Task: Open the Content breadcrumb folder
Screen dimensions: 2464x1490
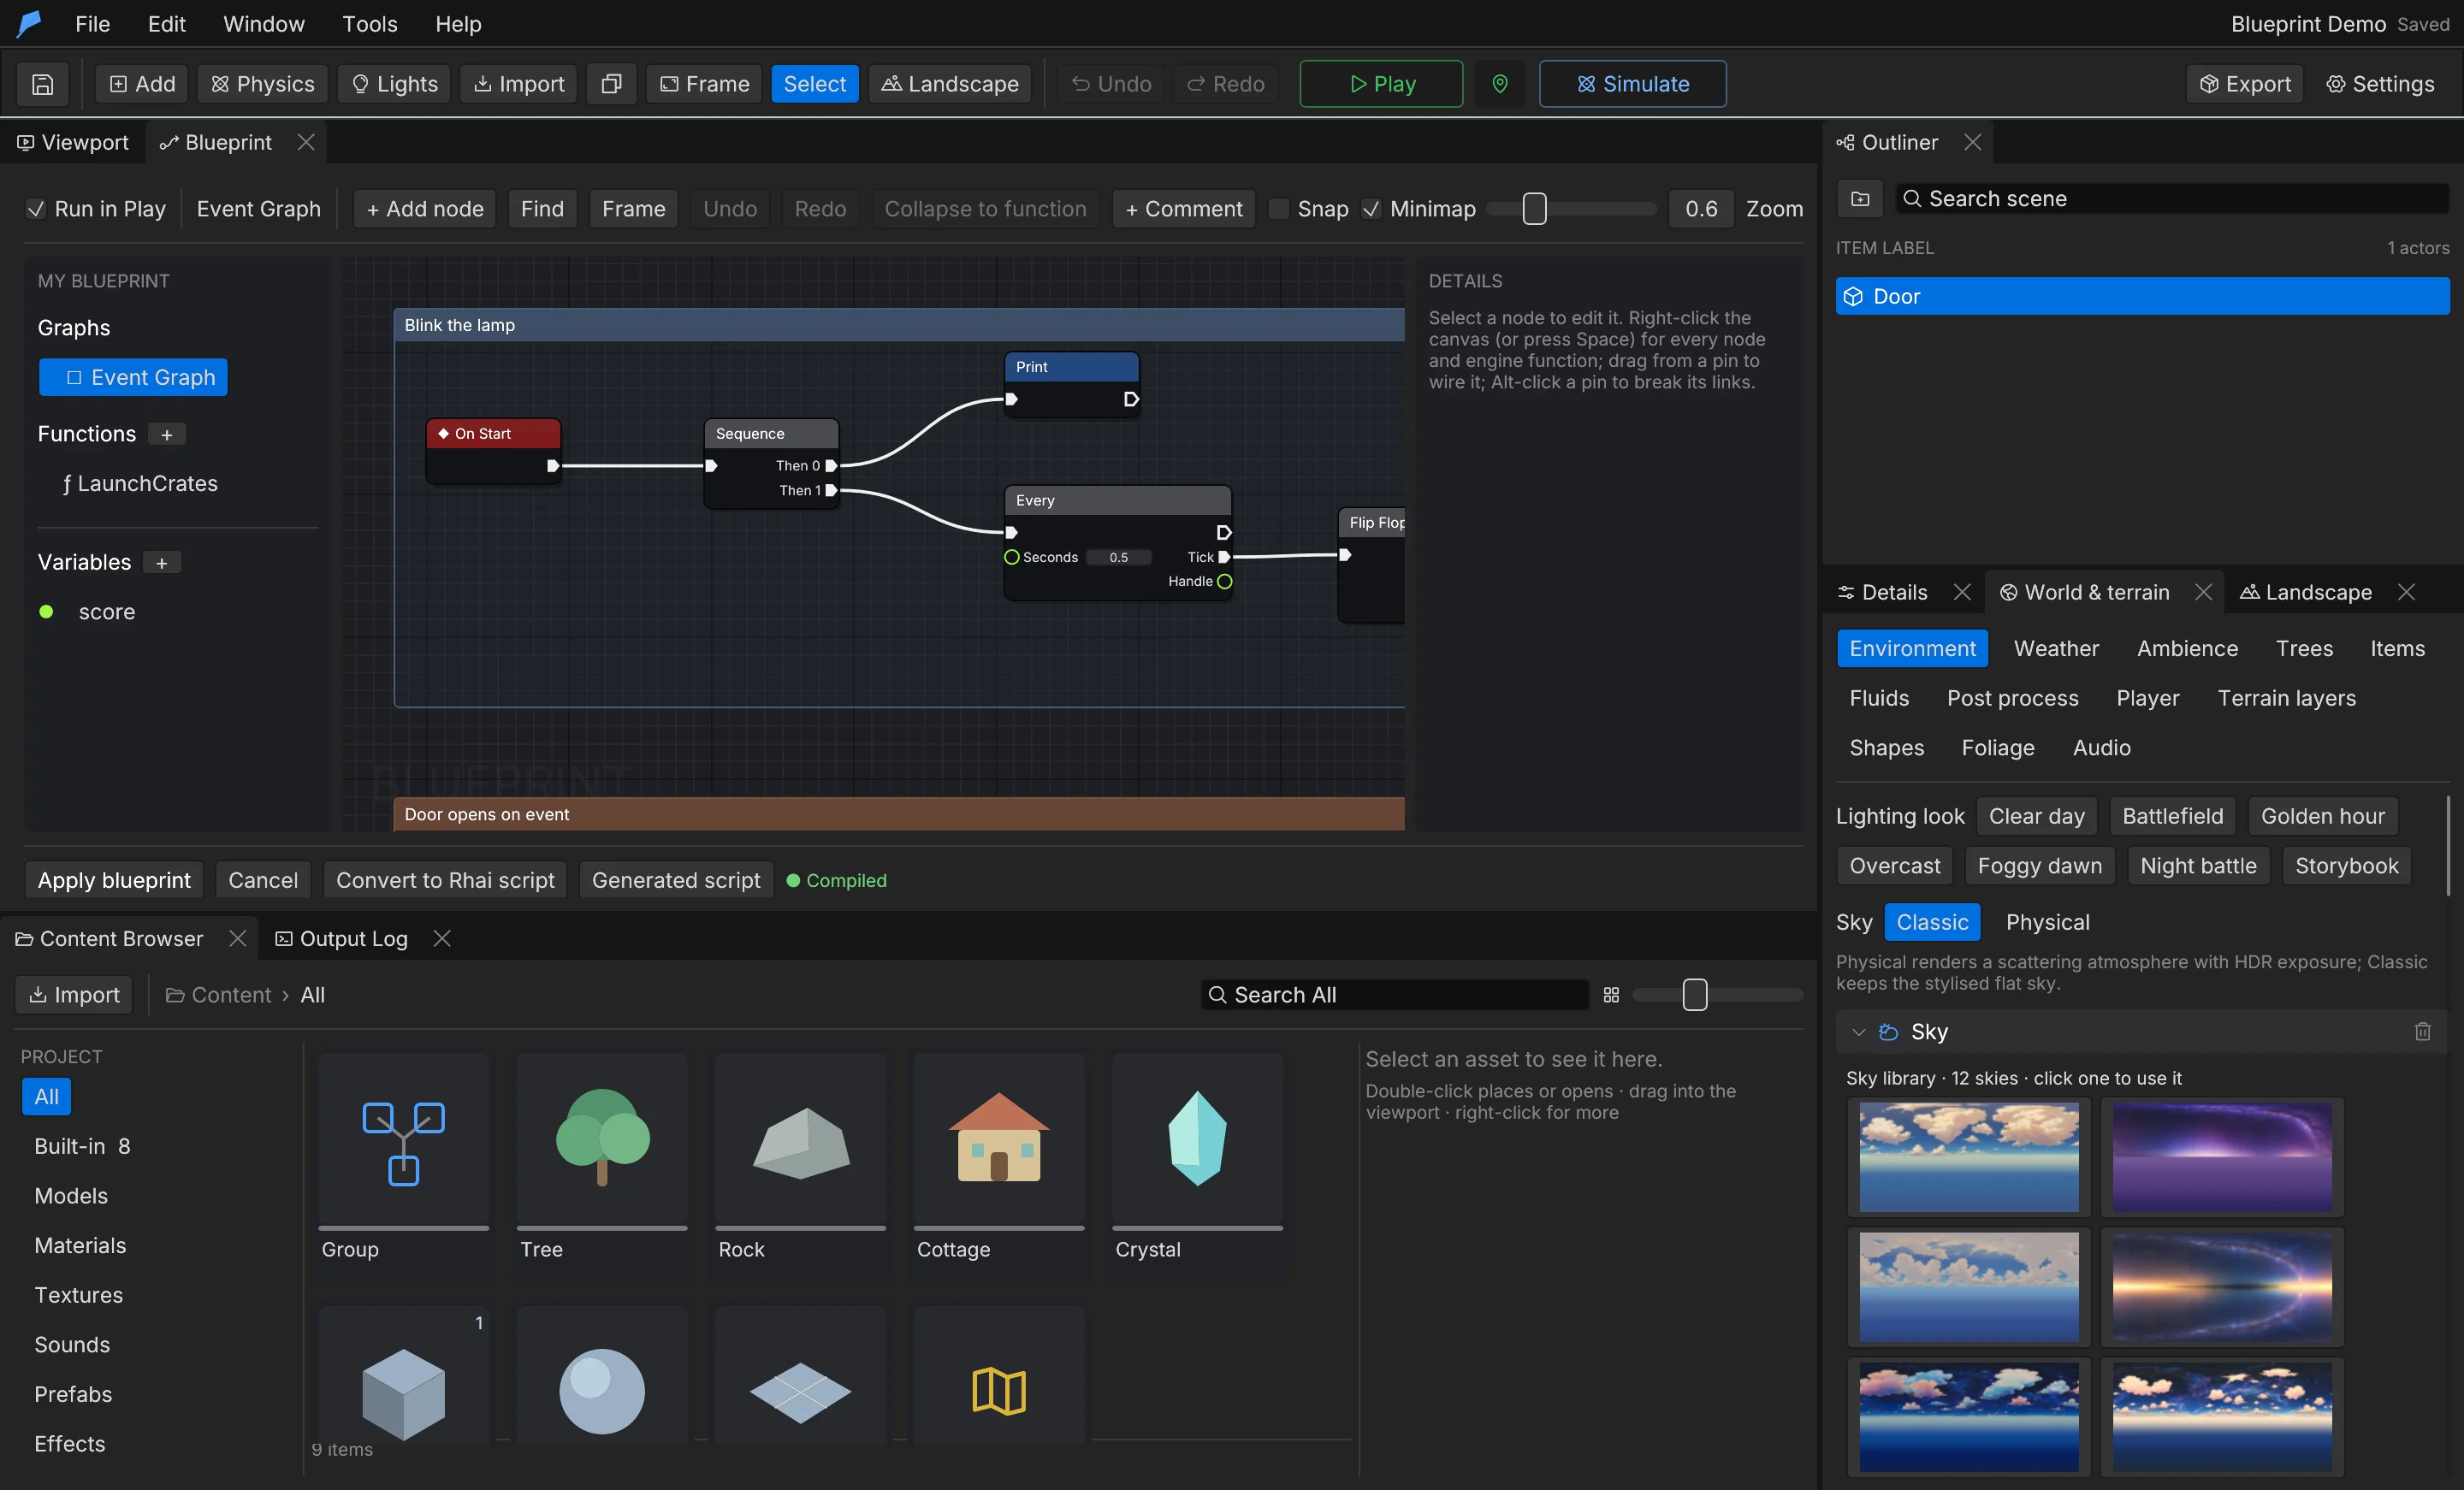Action: click(218, 996)
